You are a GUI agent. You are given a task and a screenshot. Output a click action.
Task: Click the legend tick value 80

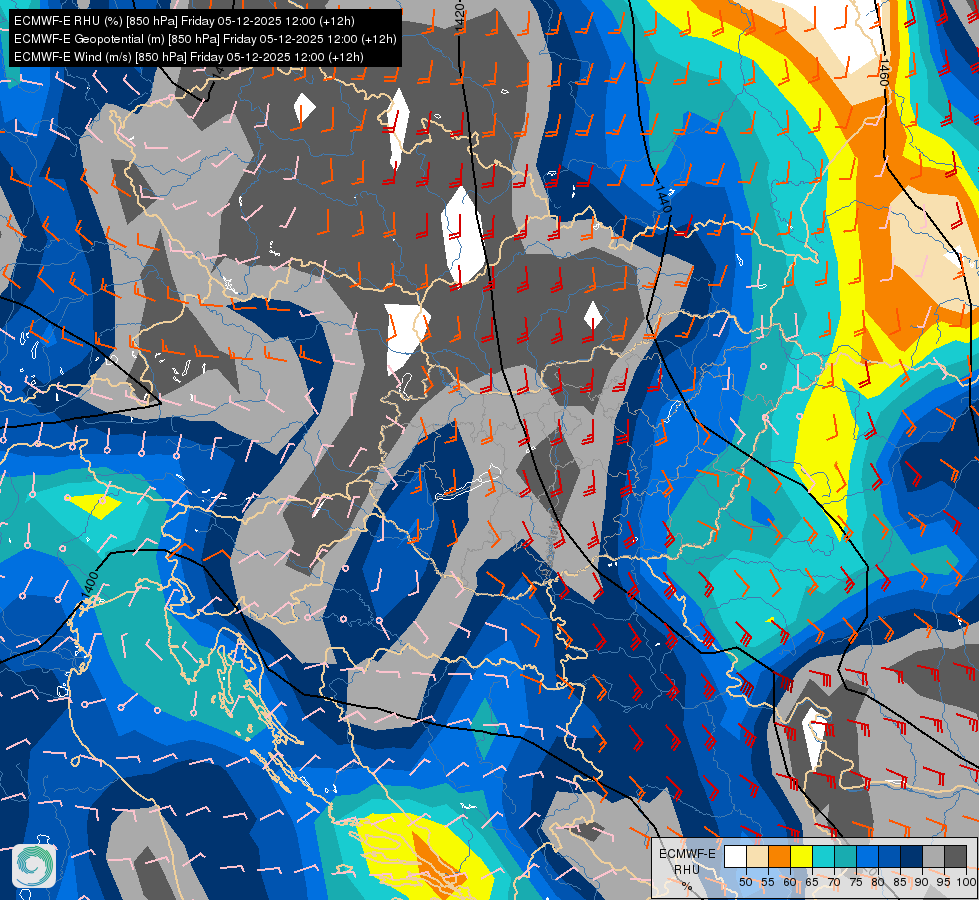tap(878, 882)
